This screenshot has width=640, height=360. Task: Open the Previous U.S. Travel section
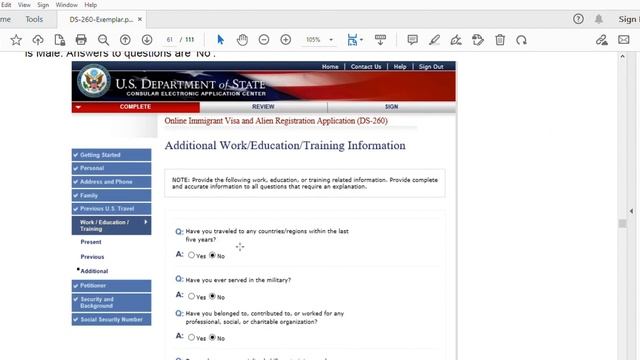tap(111, 209)
